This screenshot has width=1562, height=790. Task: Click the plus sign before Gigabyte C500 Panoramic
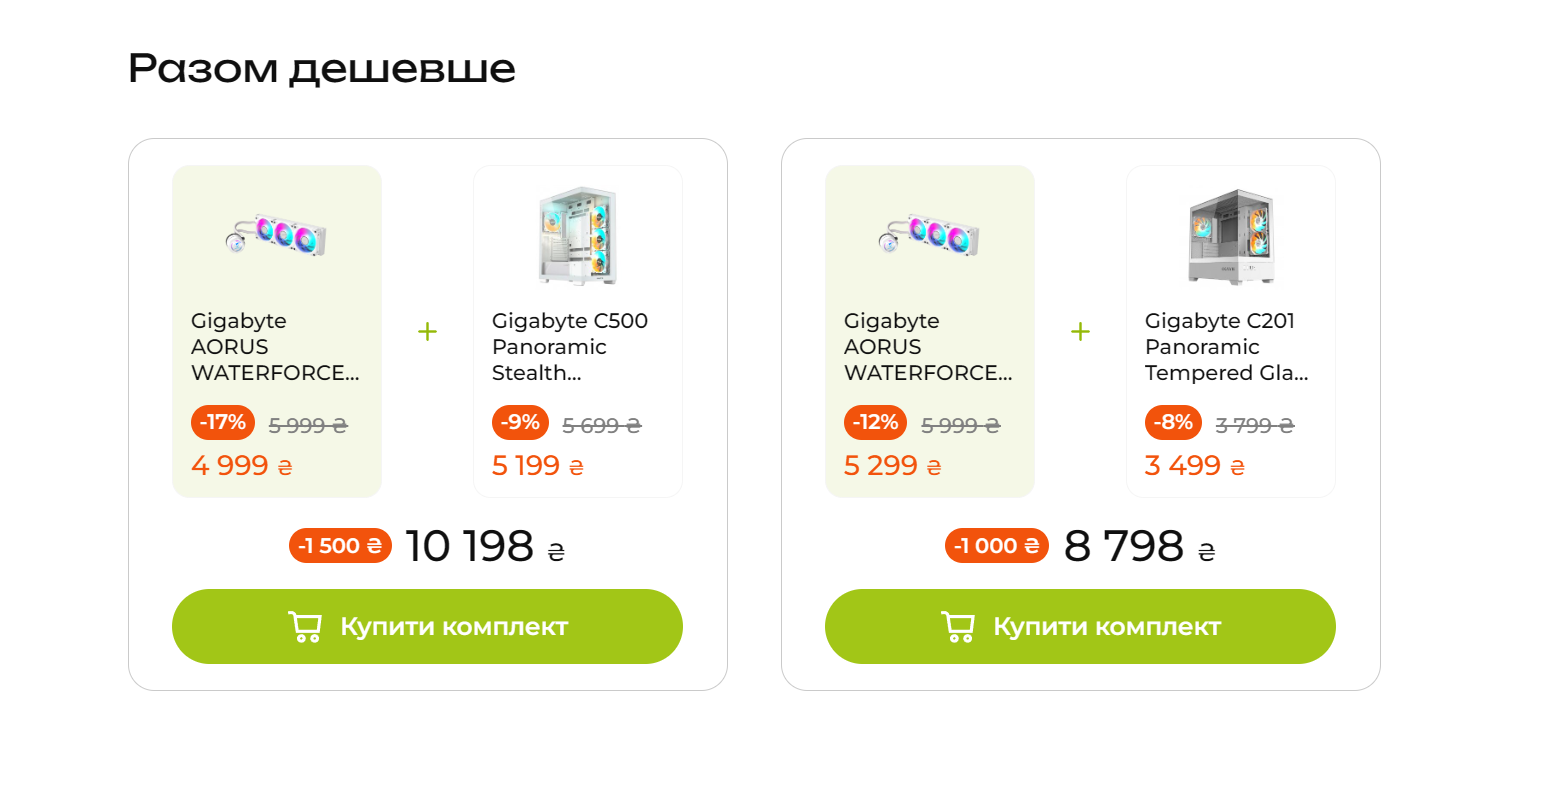[427, 332]
